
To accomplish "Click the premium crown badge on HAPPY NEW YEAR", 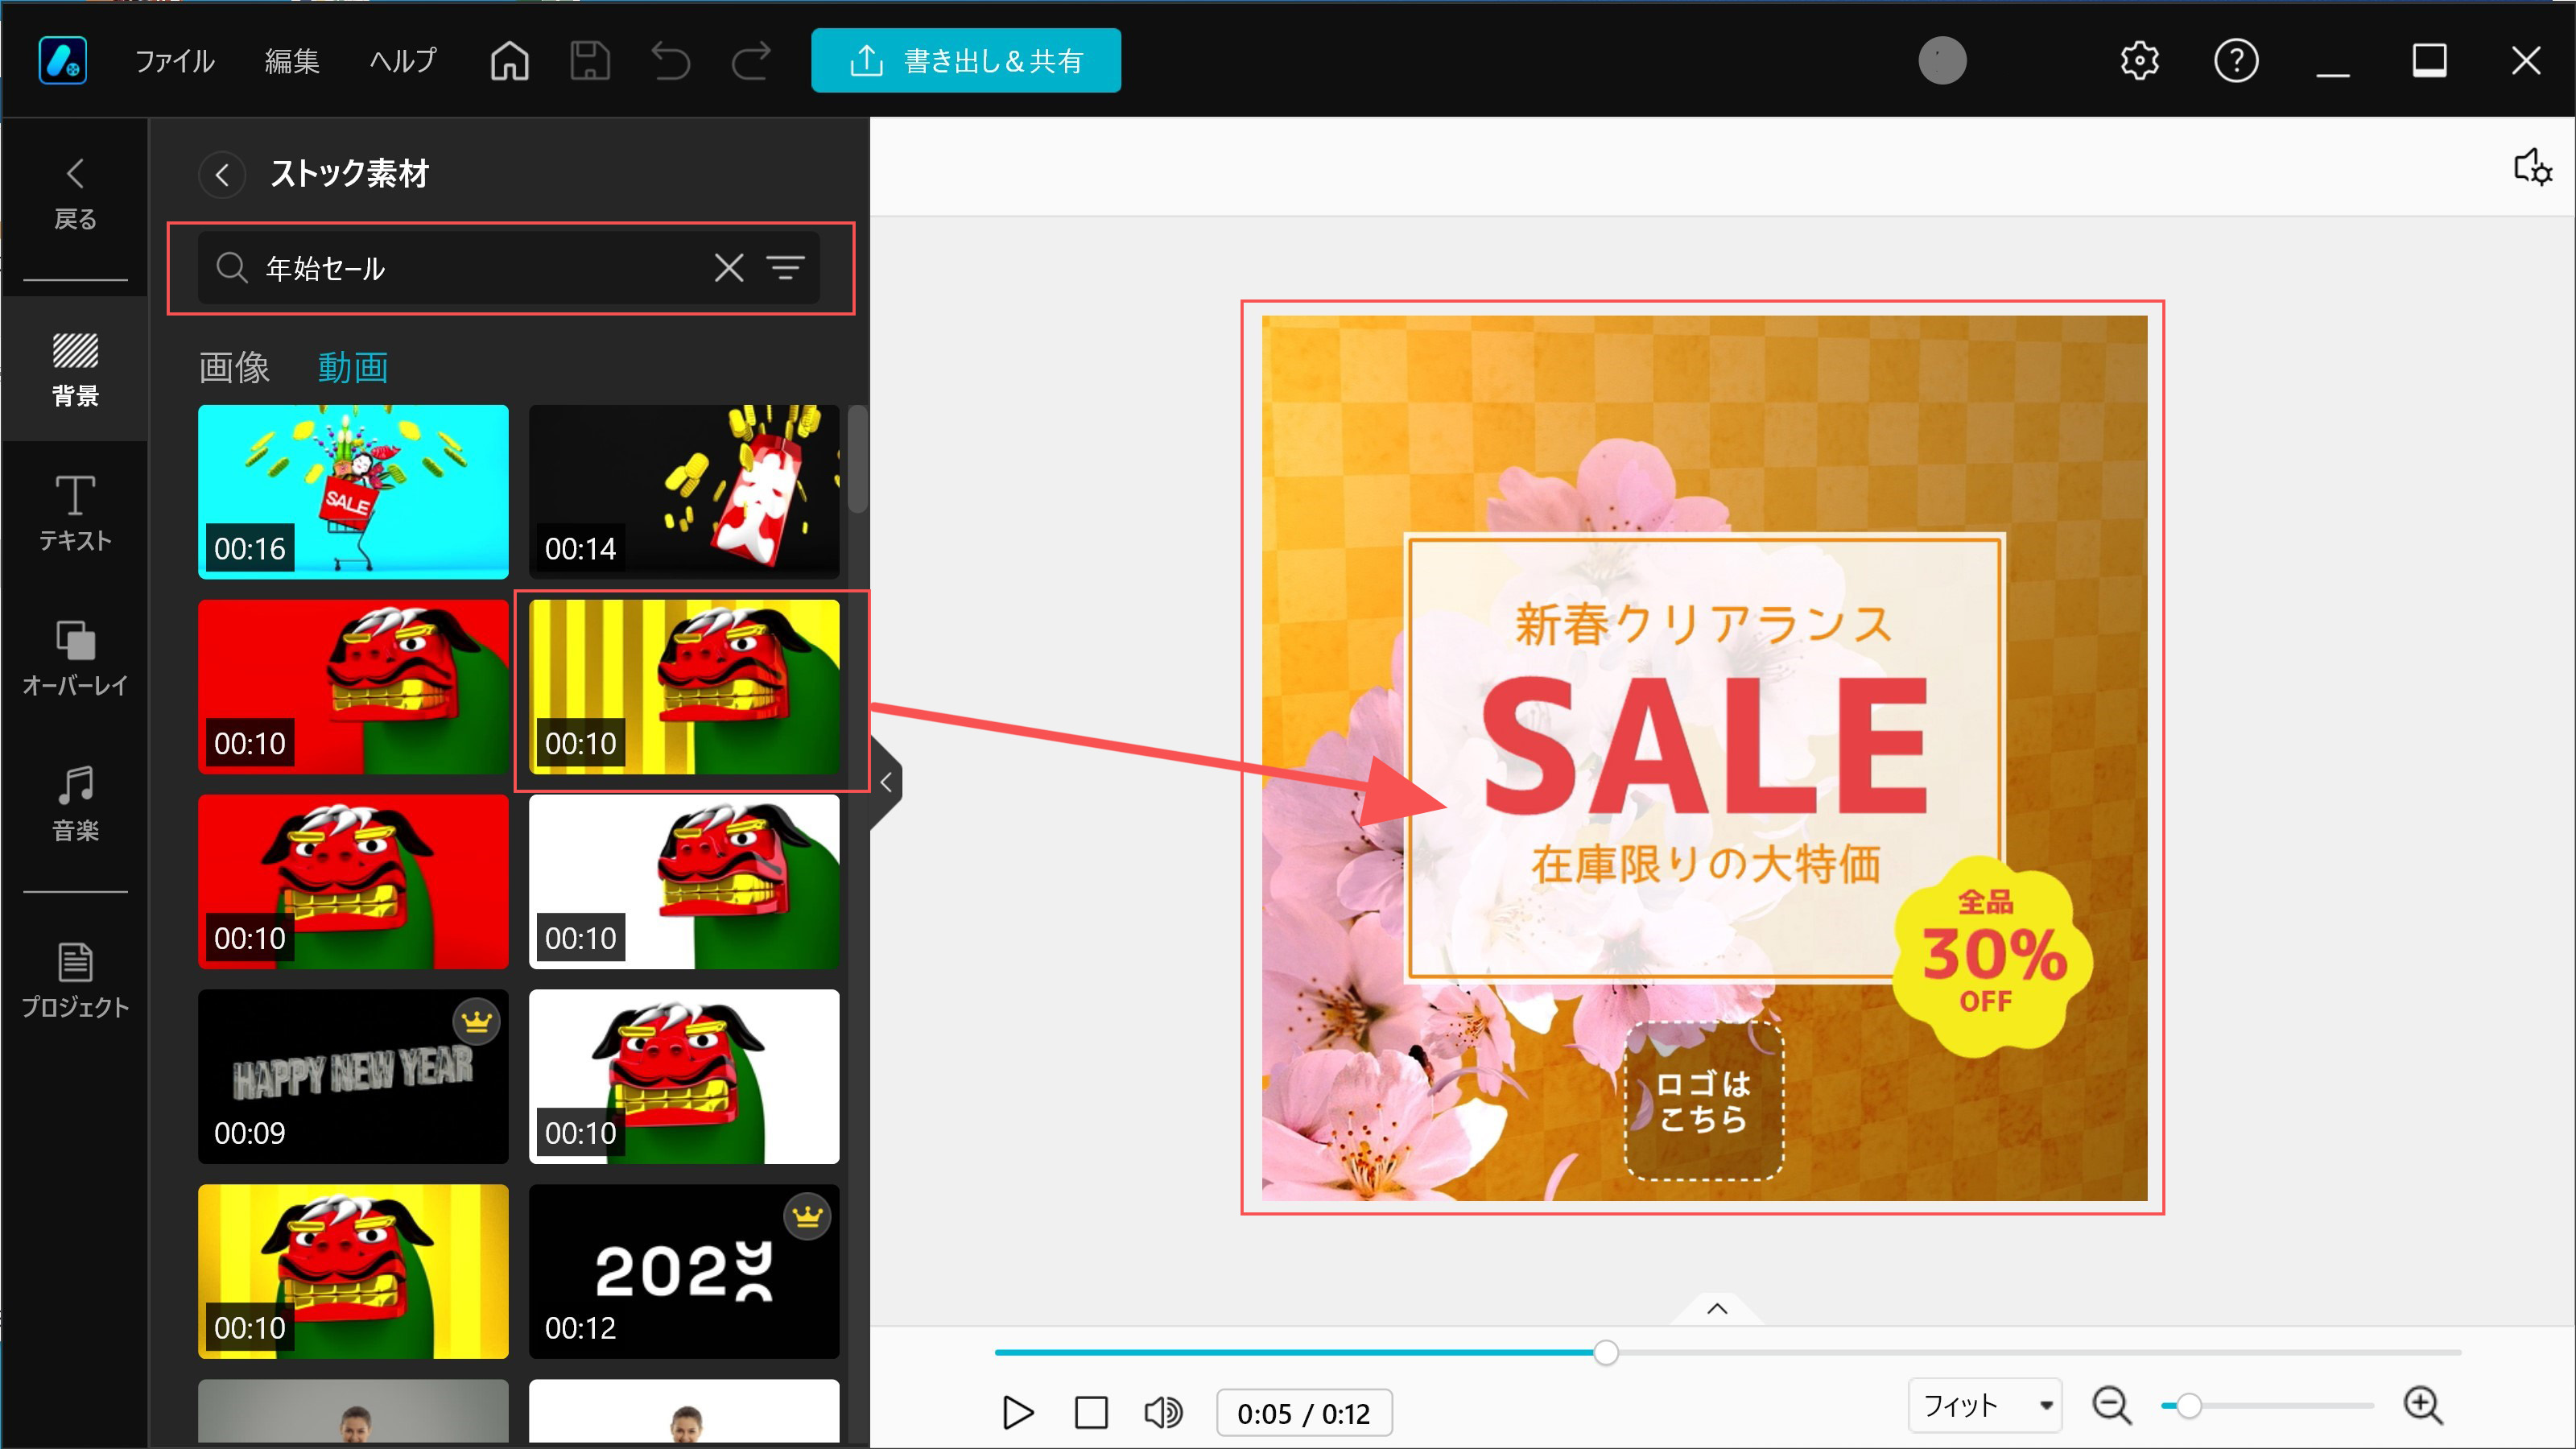I will [x=477, y=1021].
